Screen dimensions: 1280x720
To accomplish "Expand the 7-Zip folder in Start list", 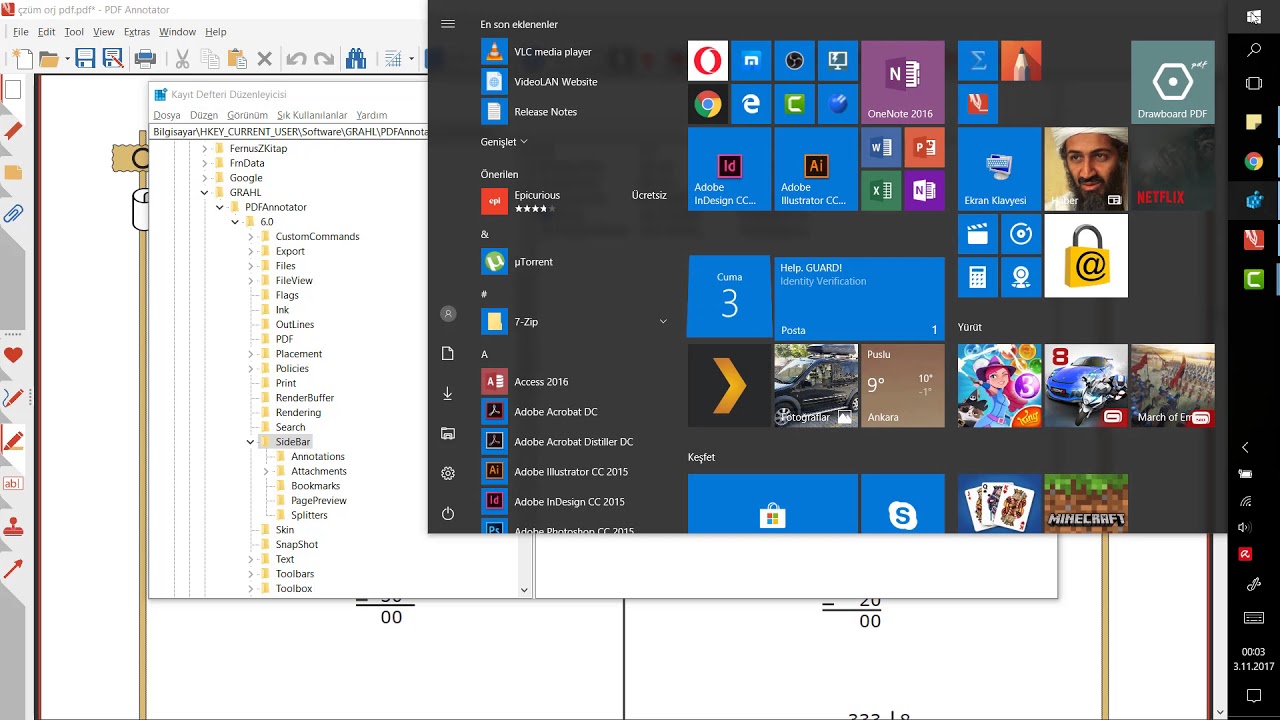I will coord(663,321).
